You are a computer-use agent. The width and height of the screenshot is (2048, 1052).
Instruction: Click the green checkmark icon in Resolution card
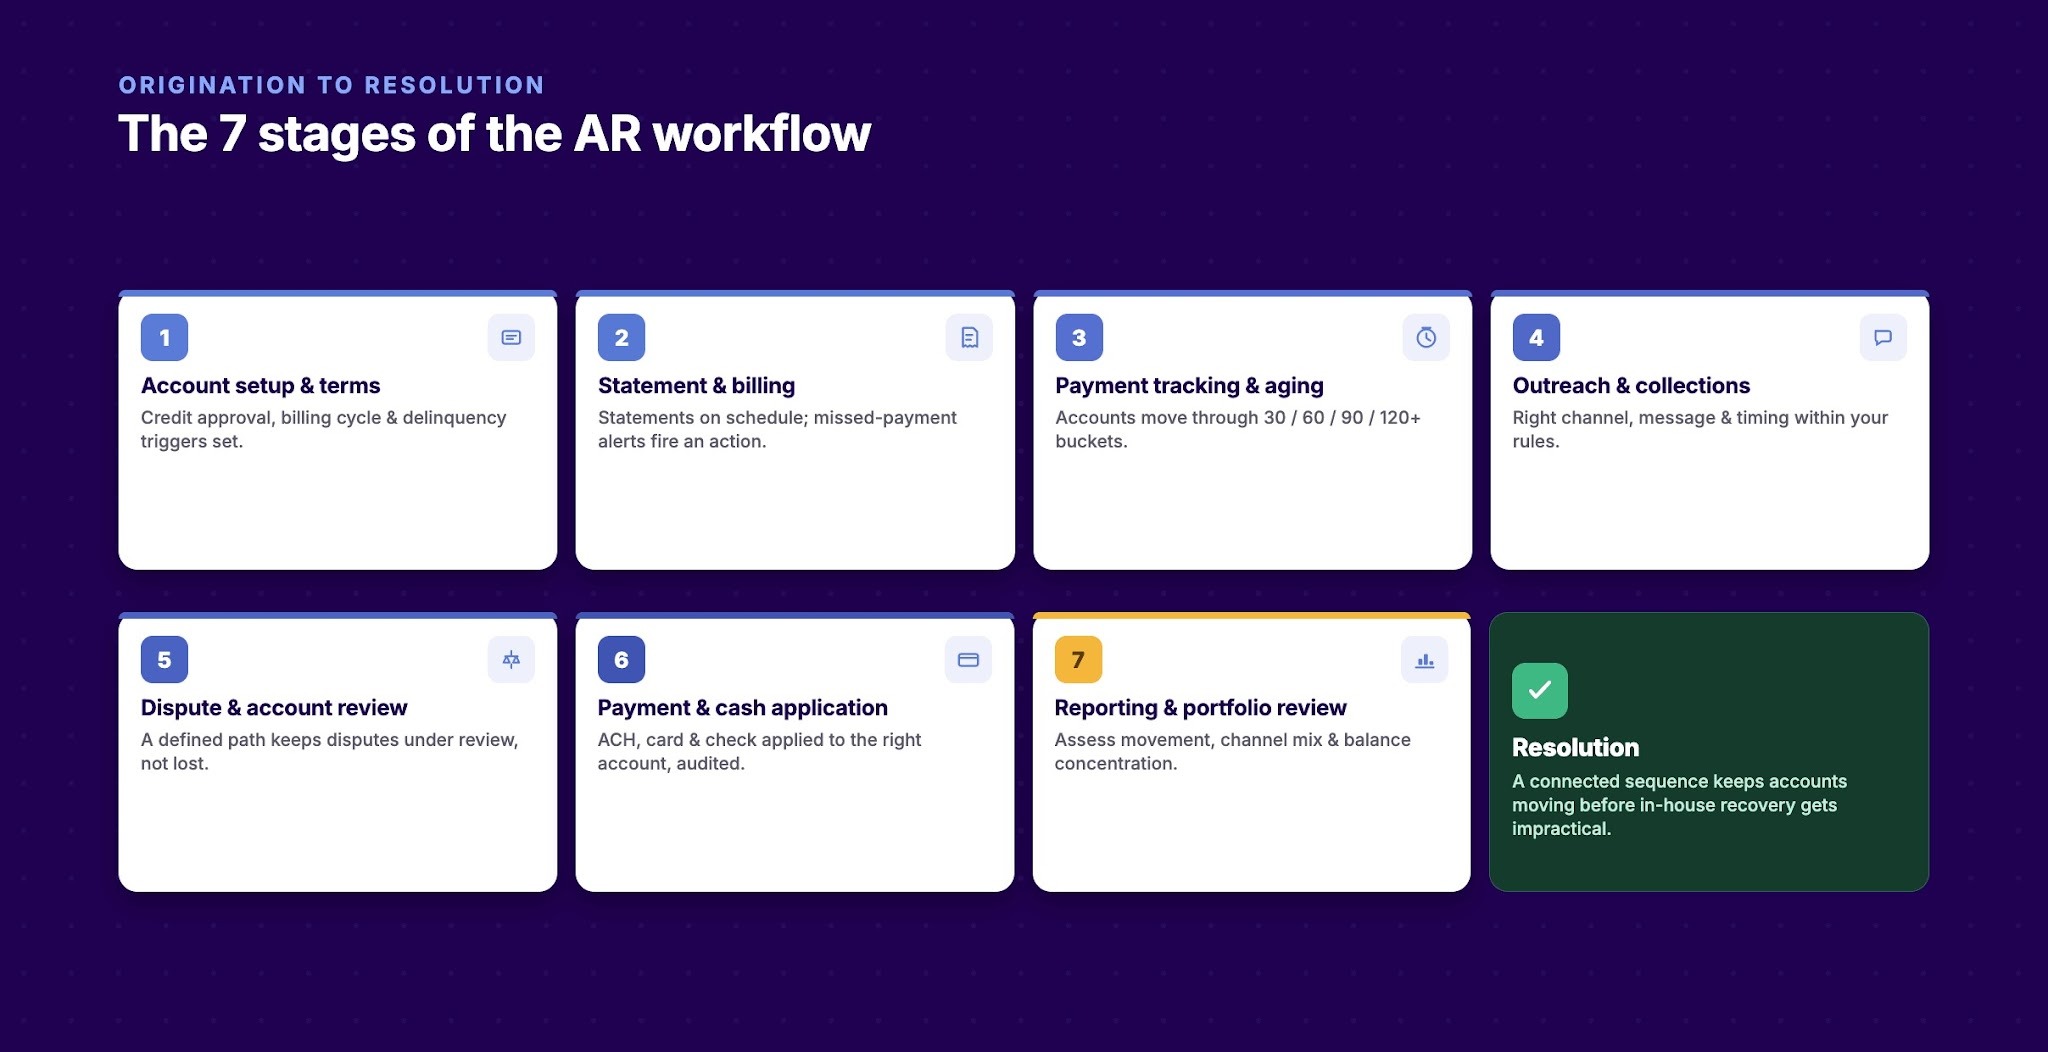[x=1540, y=691]
